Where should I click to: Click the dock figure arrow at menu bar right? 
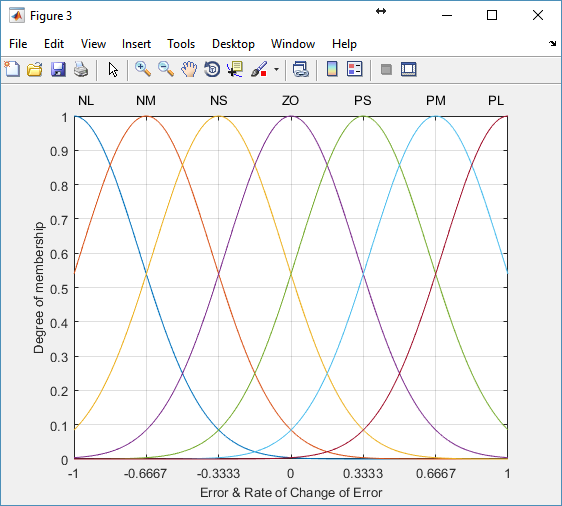coord(552,43)
